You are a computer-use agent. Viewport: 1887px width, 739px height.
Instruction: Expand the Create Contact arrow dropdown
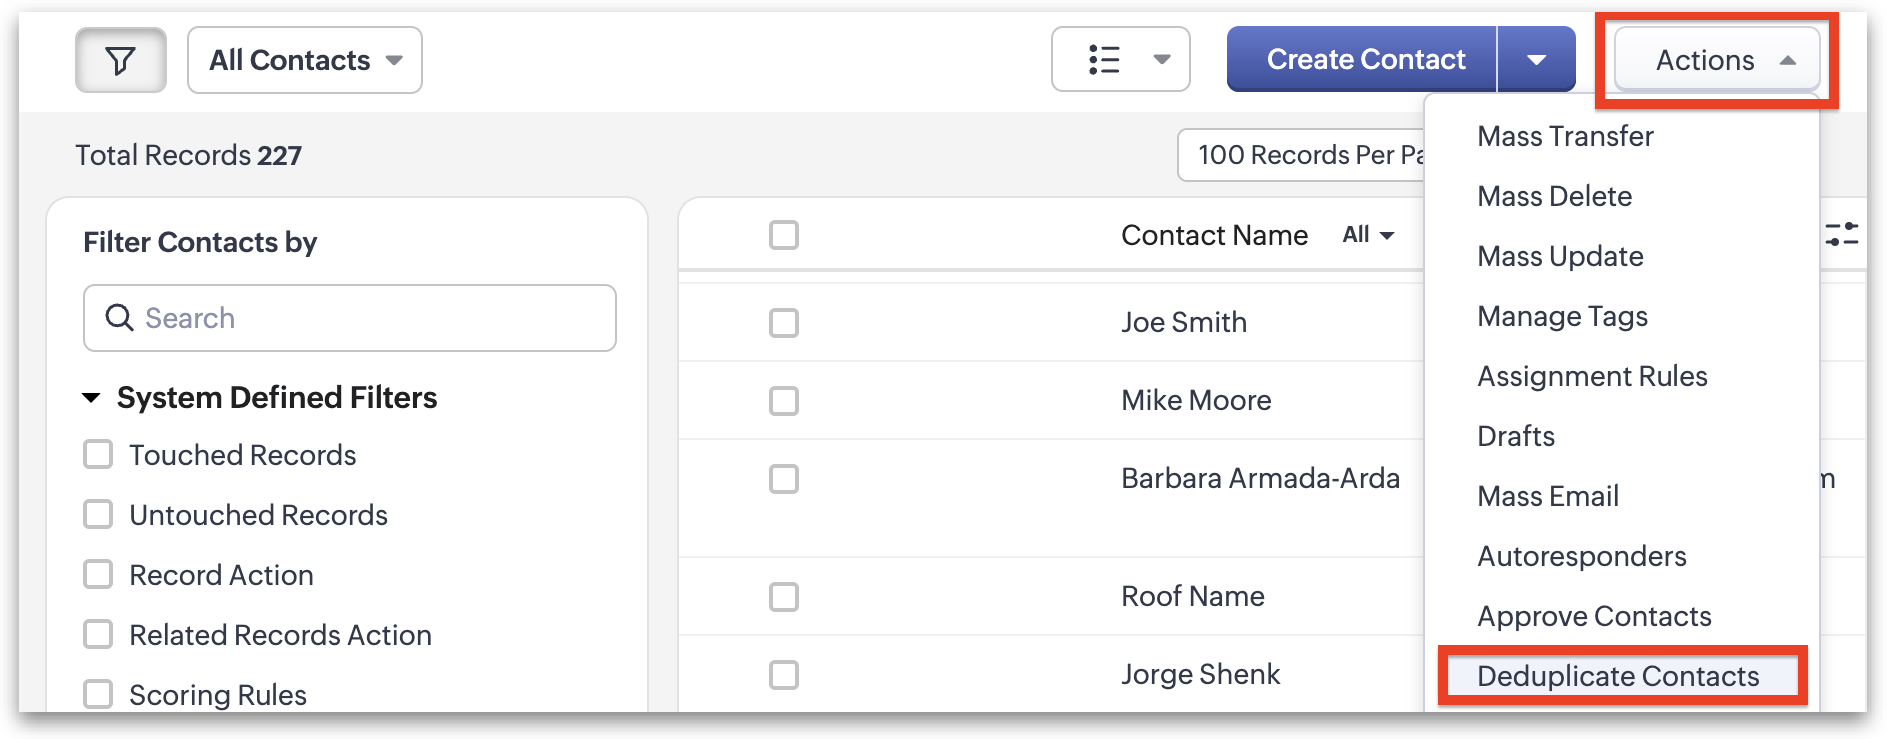pos(1536,60)
